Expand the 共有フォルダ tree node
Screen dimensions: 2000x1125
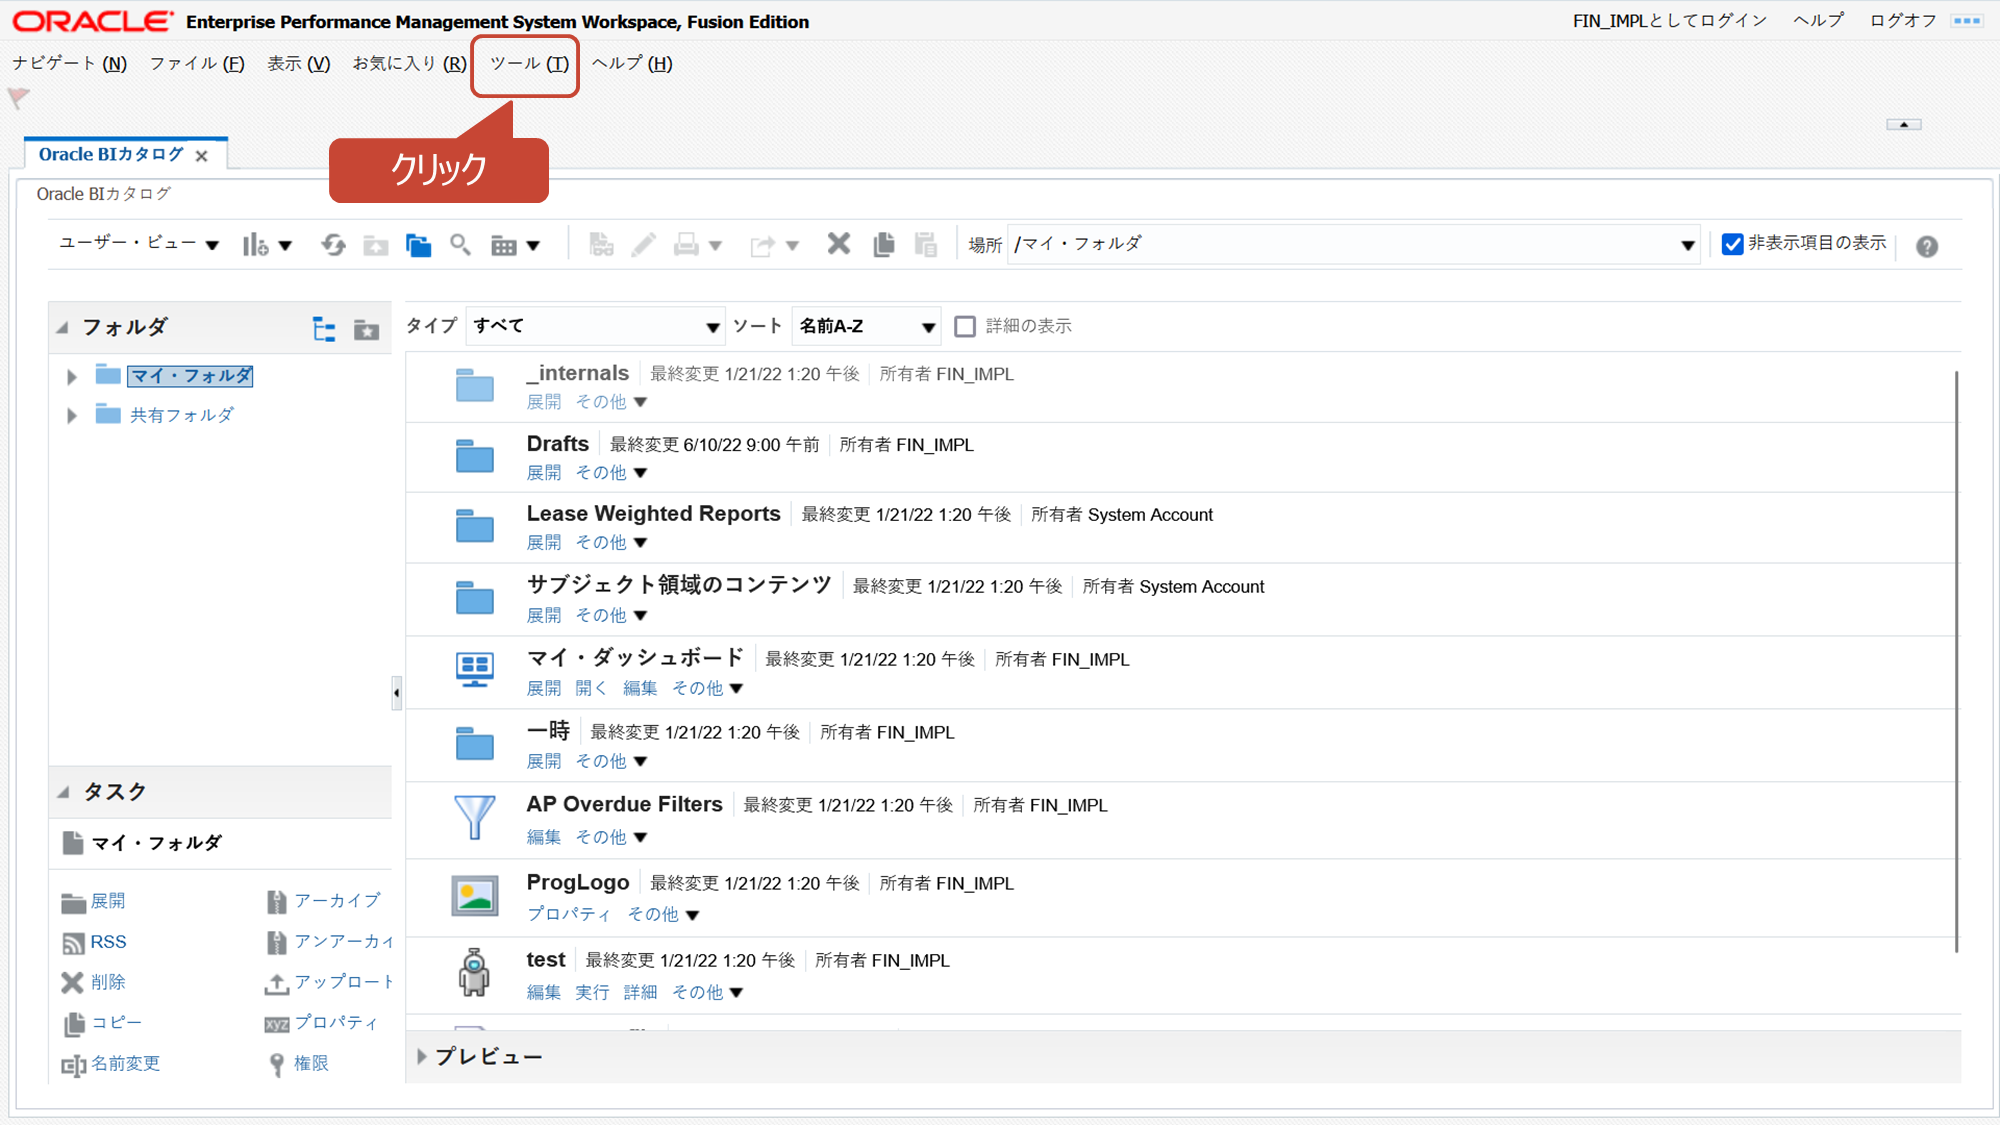(x=72, y=415)
